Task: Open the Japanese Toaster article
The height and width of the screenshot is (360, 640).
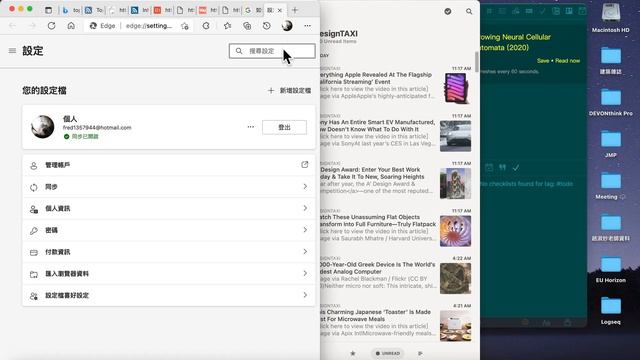Action: click(x=396, y=323)
